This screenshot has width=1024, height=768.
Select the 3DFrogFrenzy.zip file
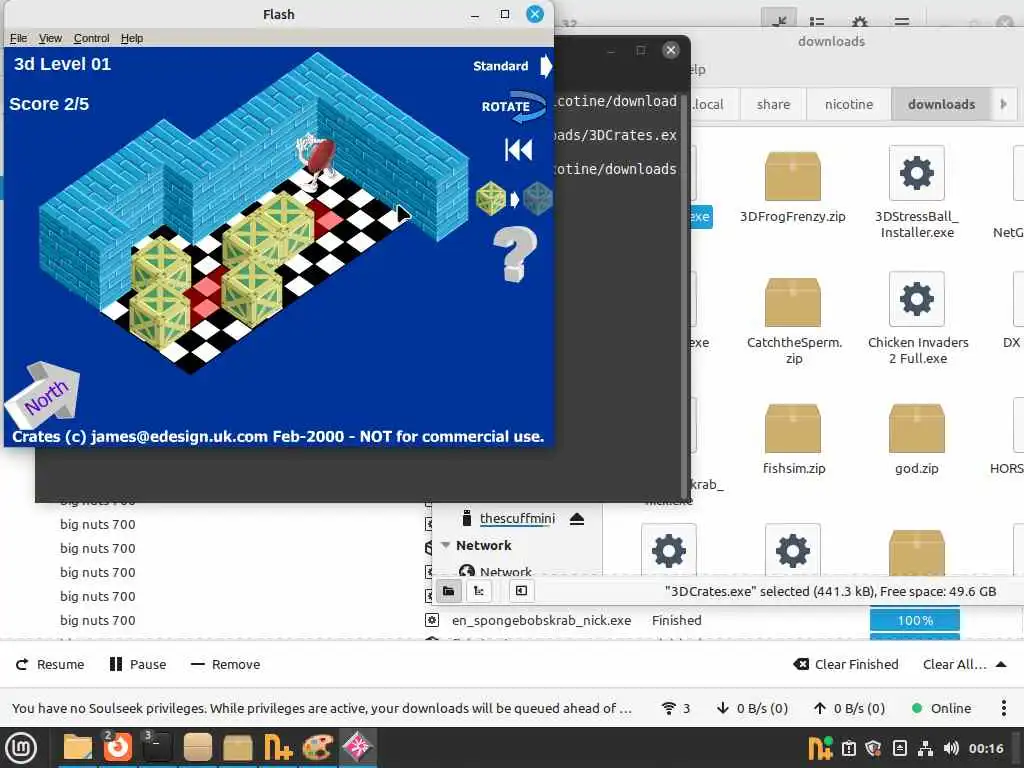[x=792, y=188]
